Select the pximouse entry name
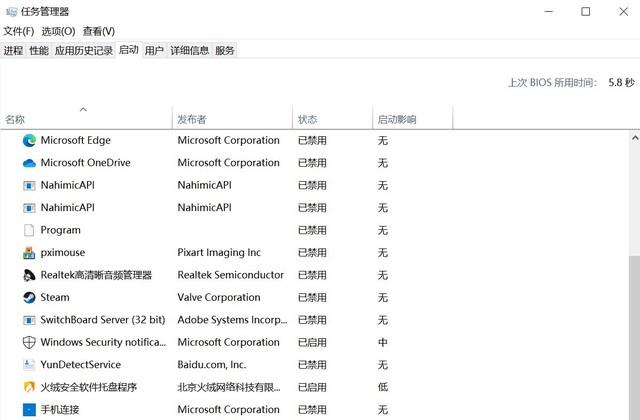 point(62,253)
